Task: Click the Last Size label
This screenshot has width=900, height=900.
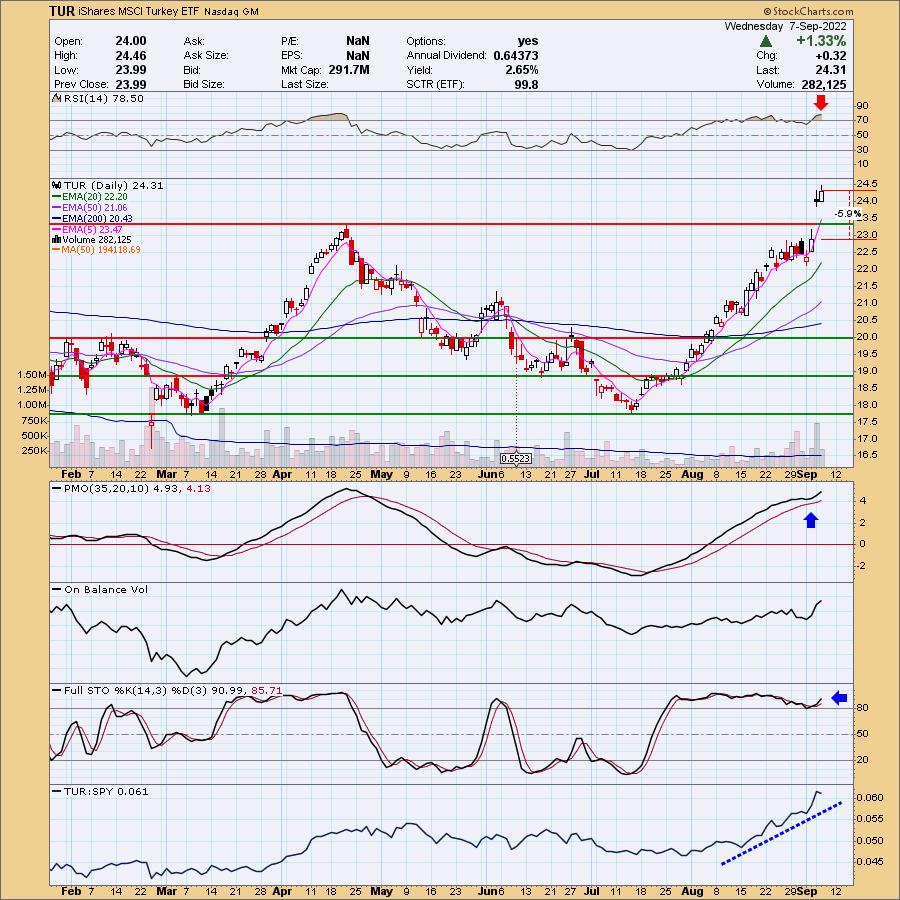Action: pyautogui.click(x=305, y=84)
